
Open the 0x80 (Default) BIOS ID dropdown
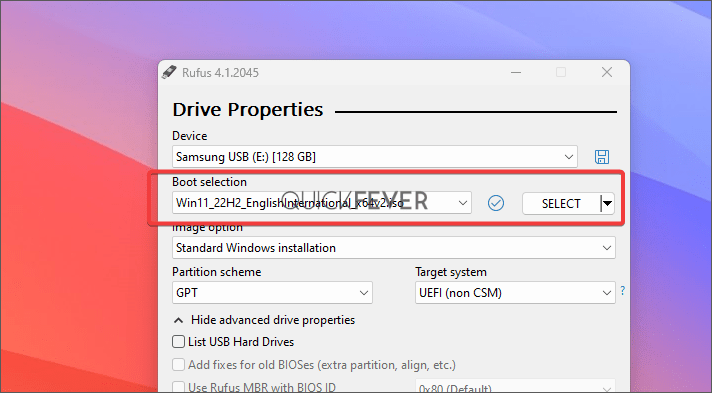[x=515, y=387]
